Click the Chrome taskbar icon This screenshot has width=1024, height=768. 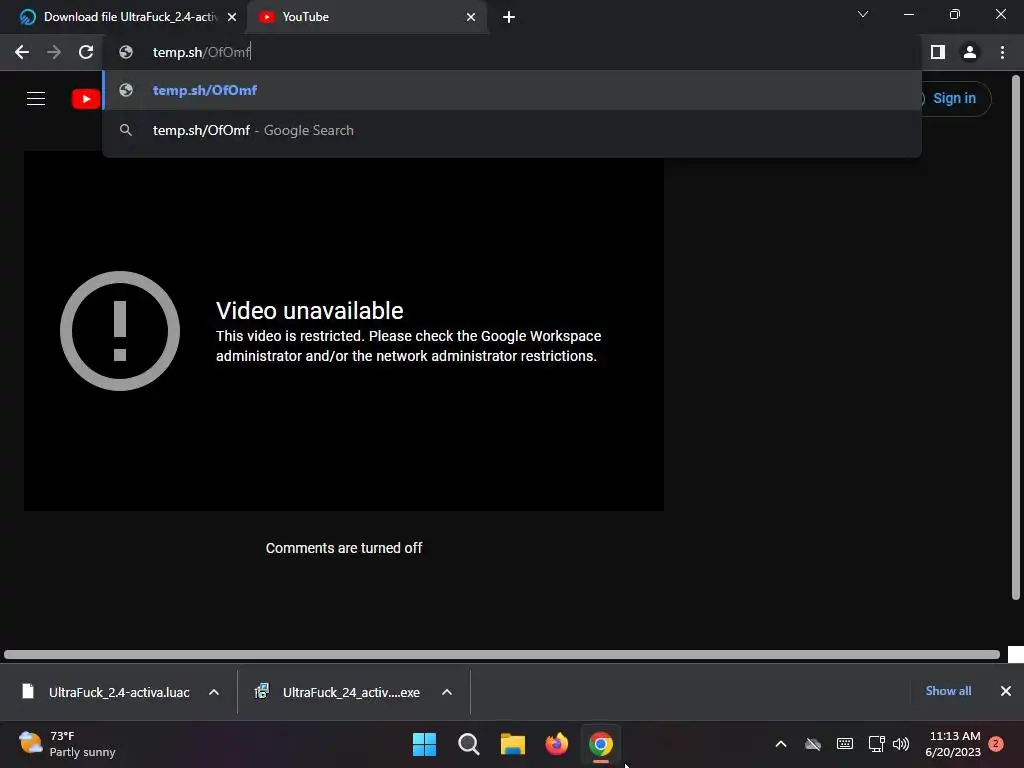coord(601,744)
